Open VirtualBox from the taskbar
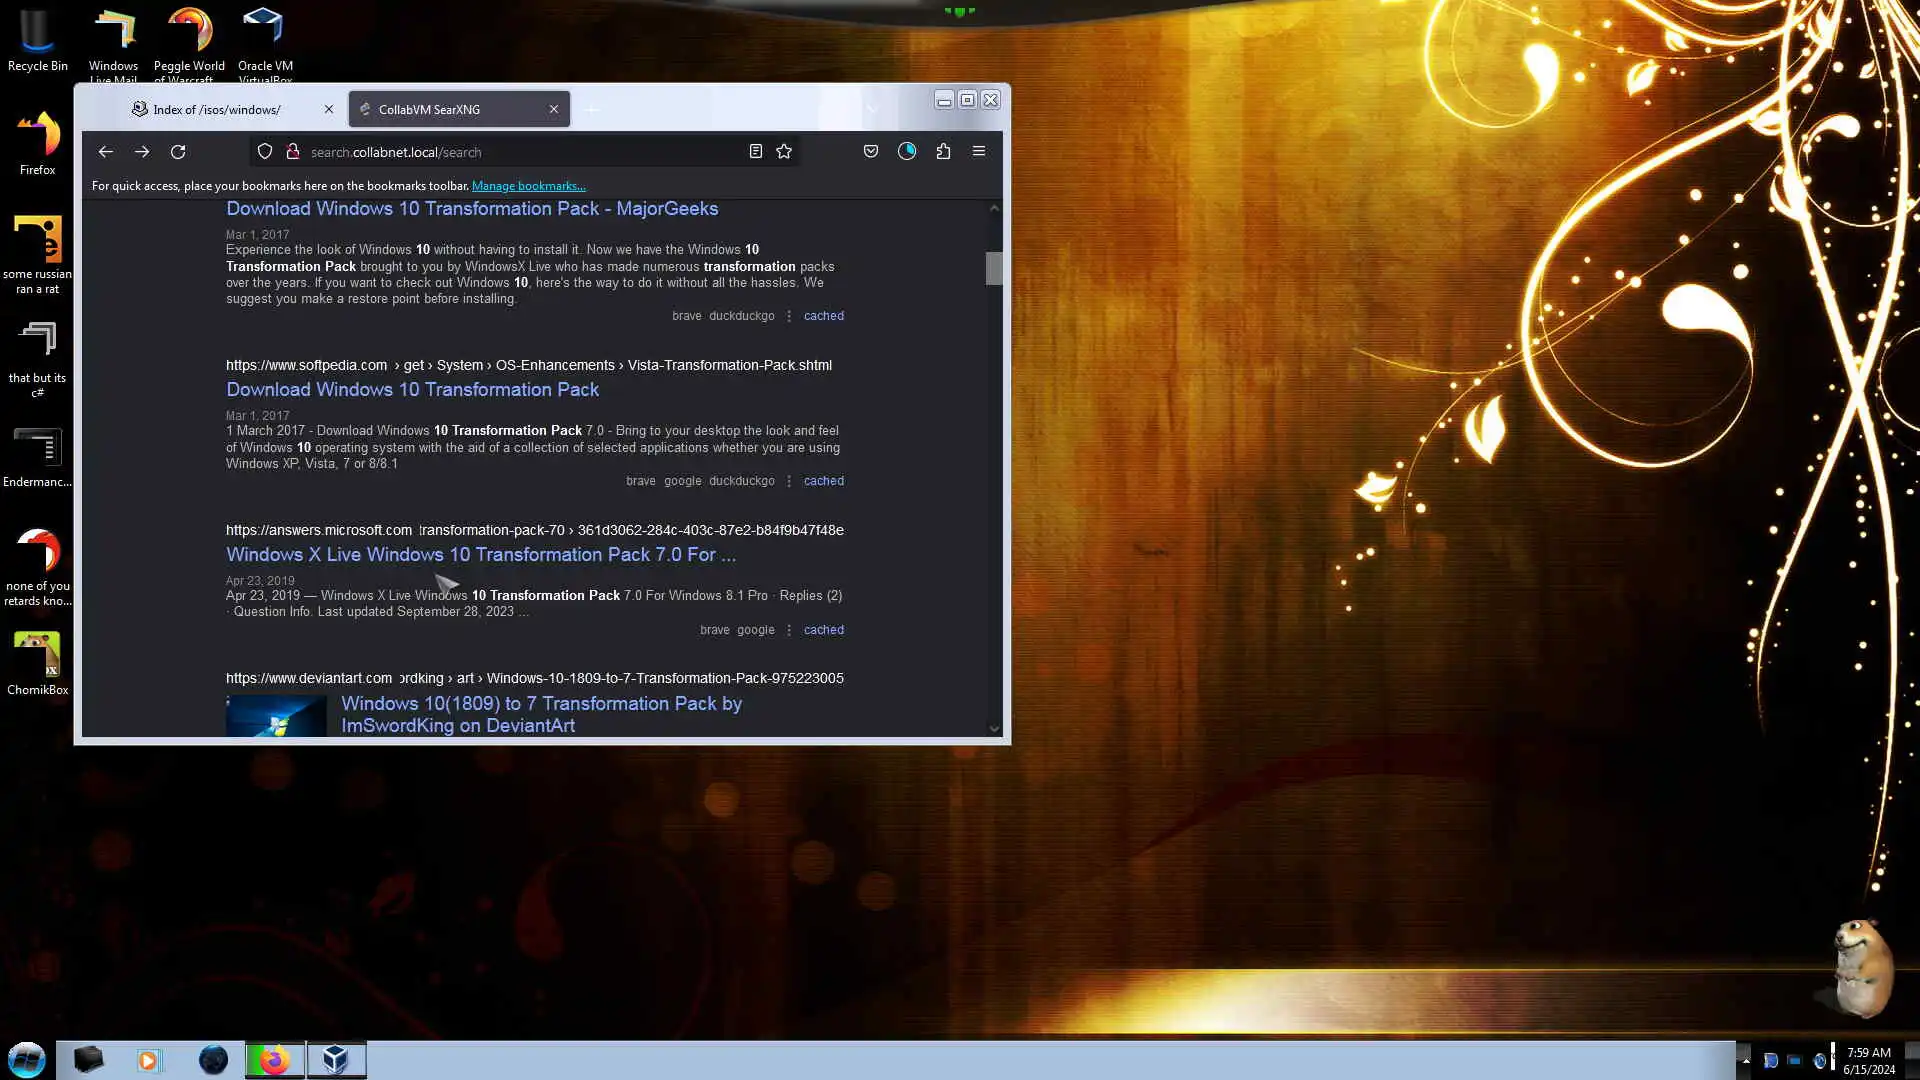 point(336,1060)
